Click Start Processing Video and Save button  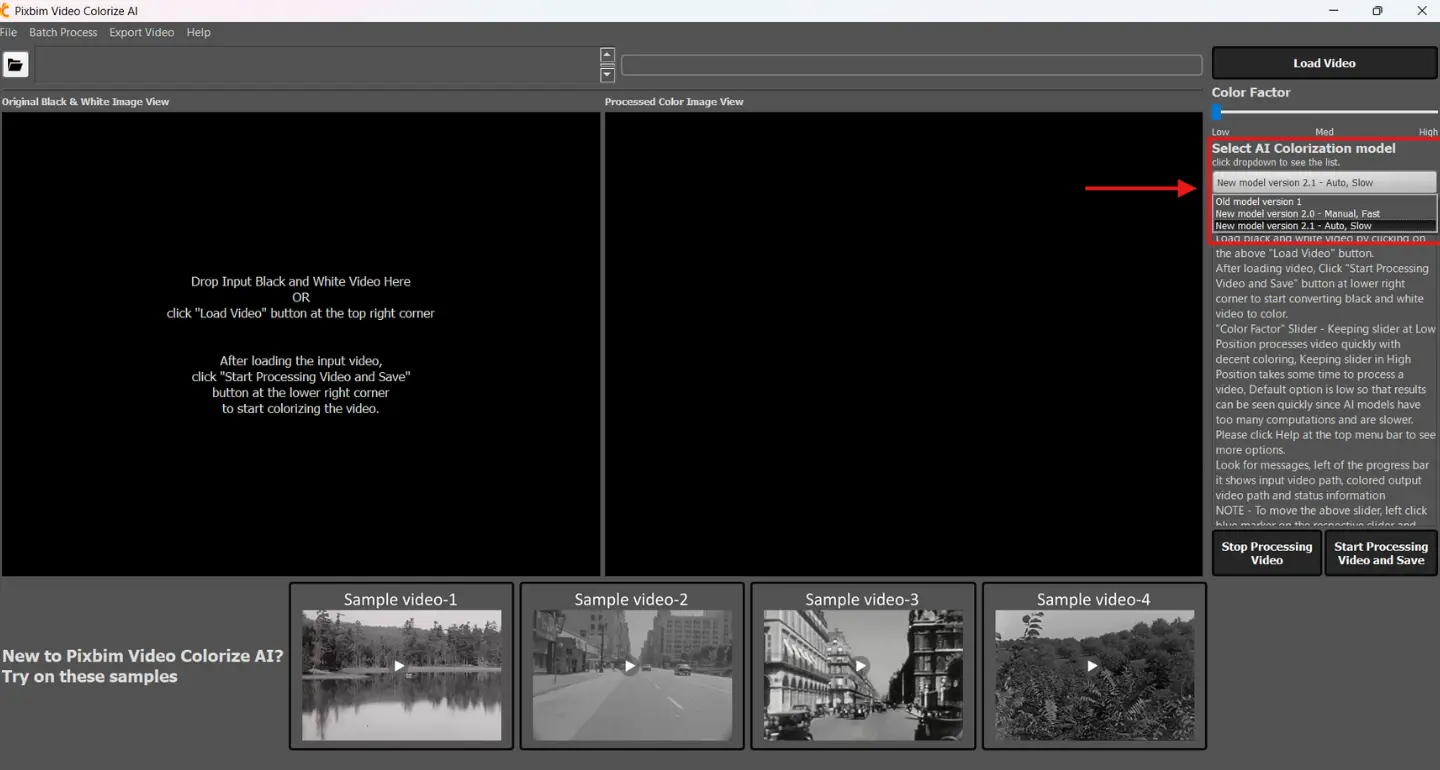pos(1380,553)
